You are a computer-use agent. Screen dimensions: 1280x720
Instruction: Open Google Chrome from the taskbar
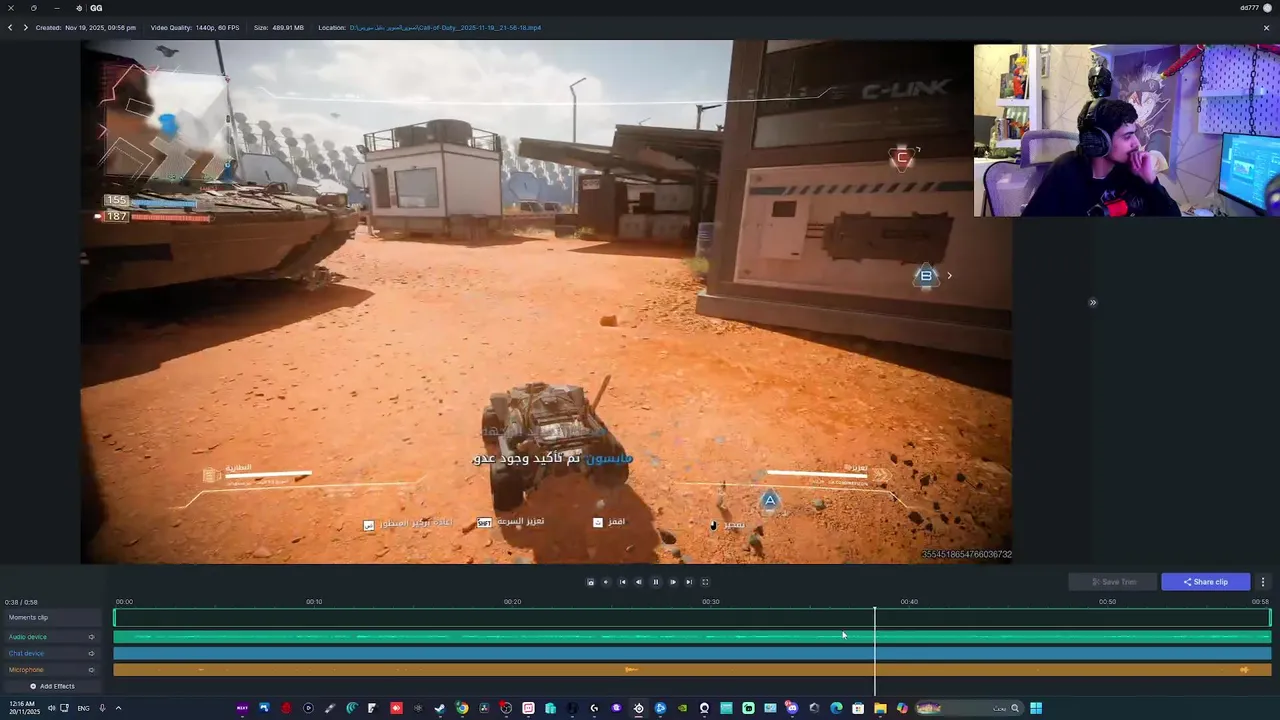(x=462, y=708)
